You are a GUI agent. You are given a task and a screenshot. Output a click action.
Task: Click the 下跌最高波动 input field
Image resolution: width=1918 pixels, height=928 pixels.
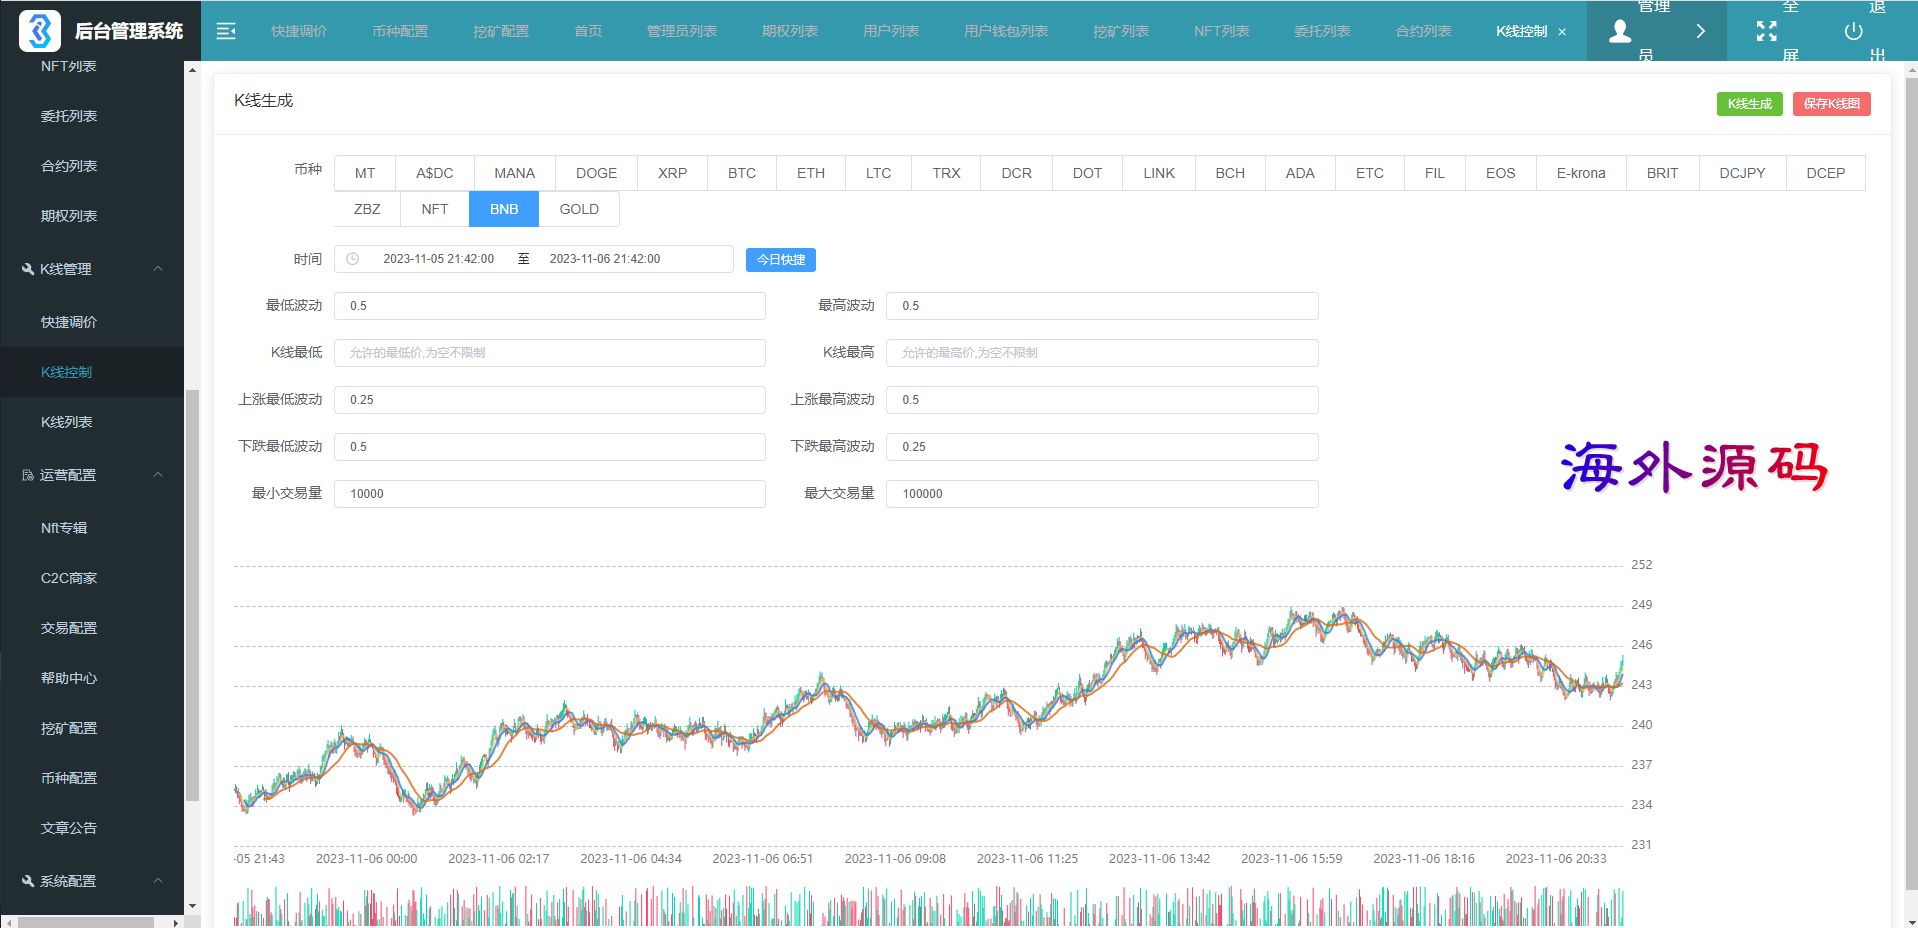(1102, 447)
